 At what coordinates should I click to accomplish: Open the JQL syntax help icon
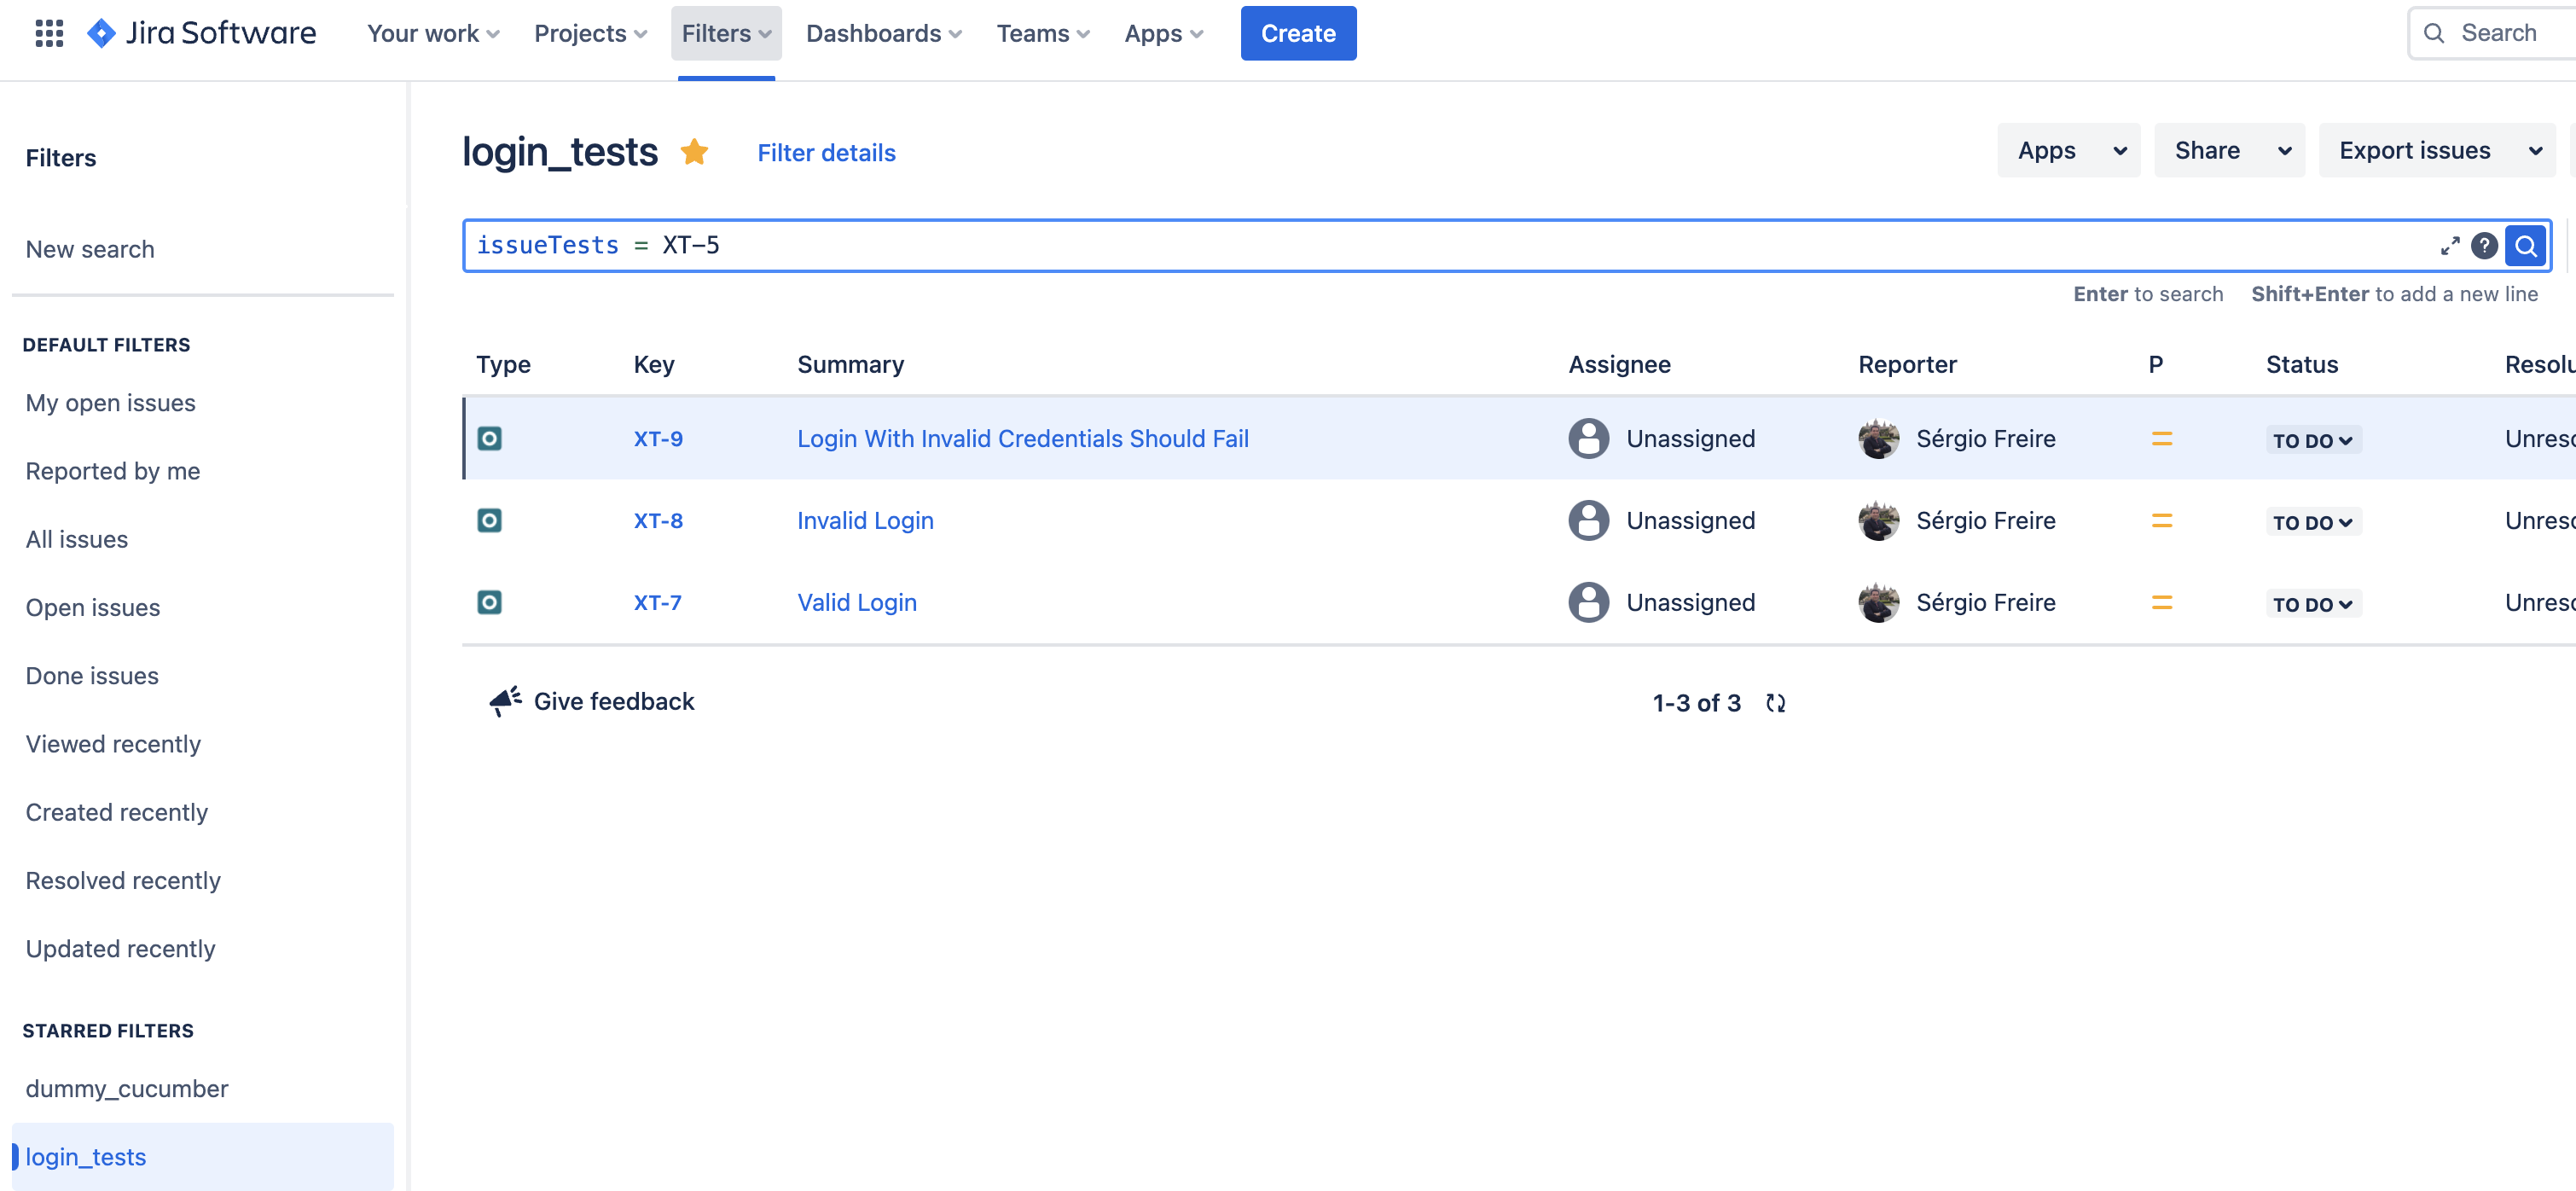(x=2484, y=246)
